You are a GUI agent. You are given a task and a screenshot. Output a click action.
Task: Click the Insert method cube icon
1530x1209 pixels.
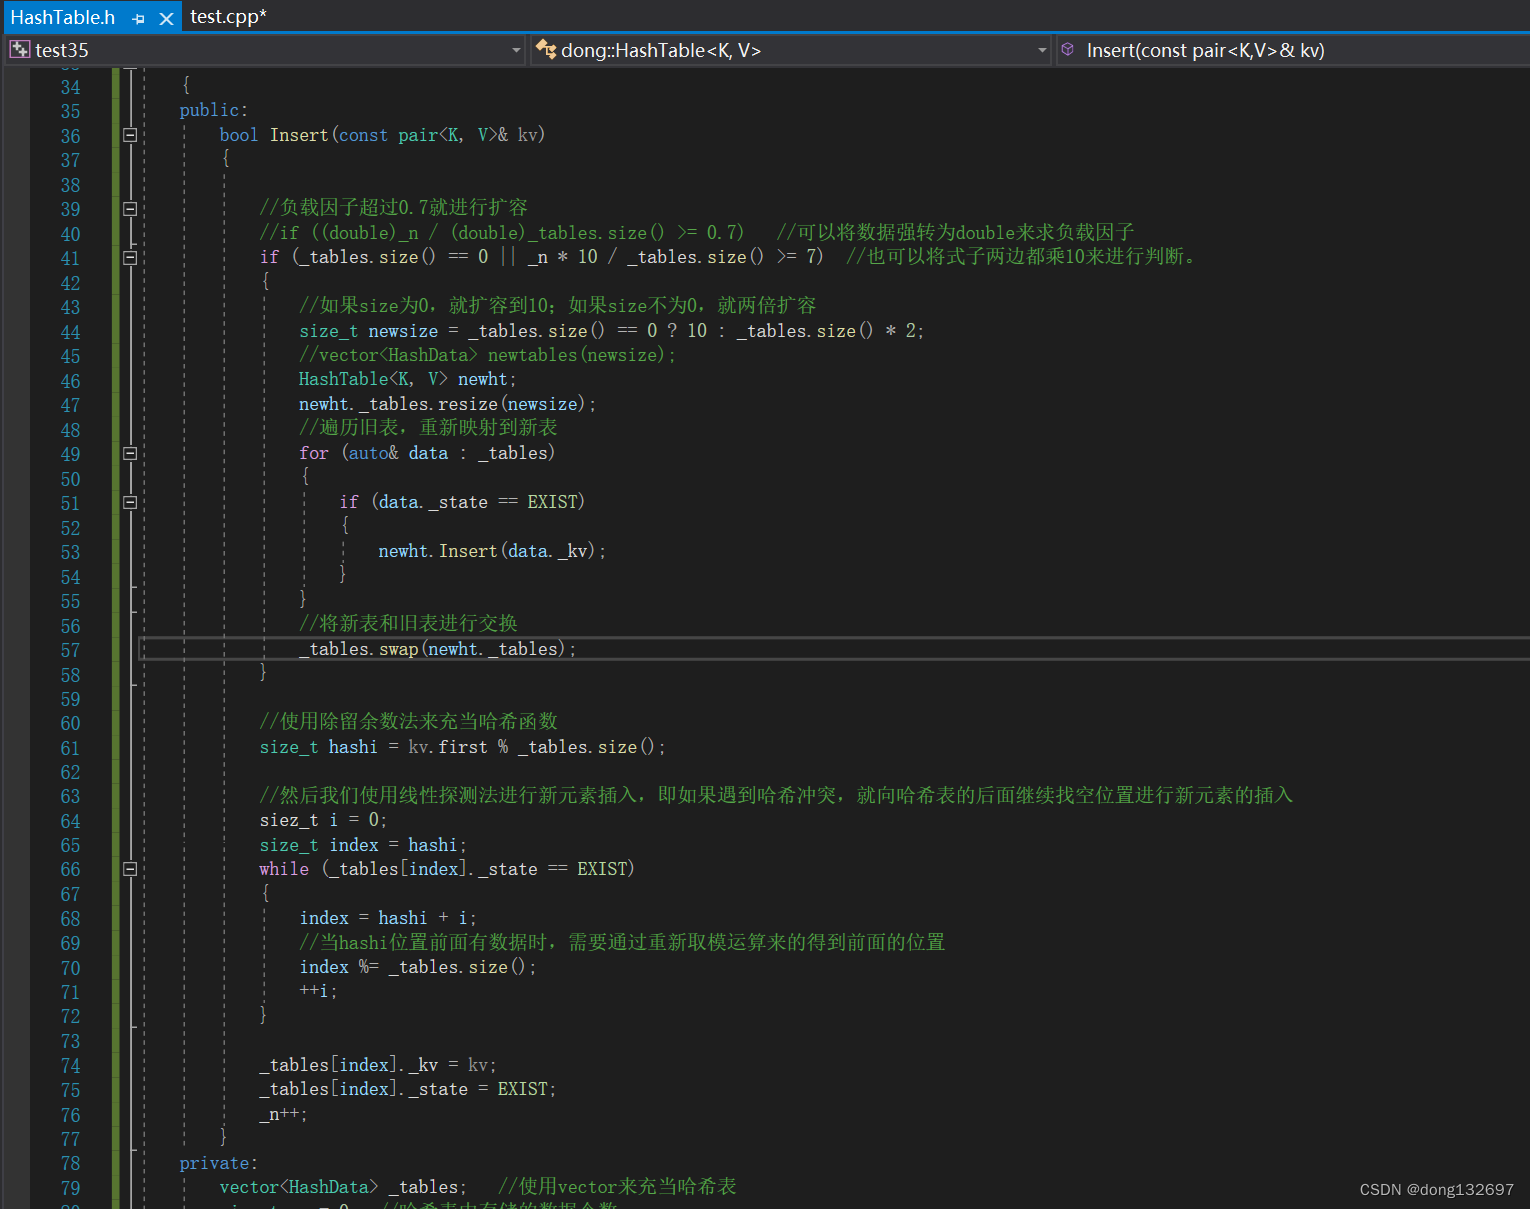tap(1068, 49)
